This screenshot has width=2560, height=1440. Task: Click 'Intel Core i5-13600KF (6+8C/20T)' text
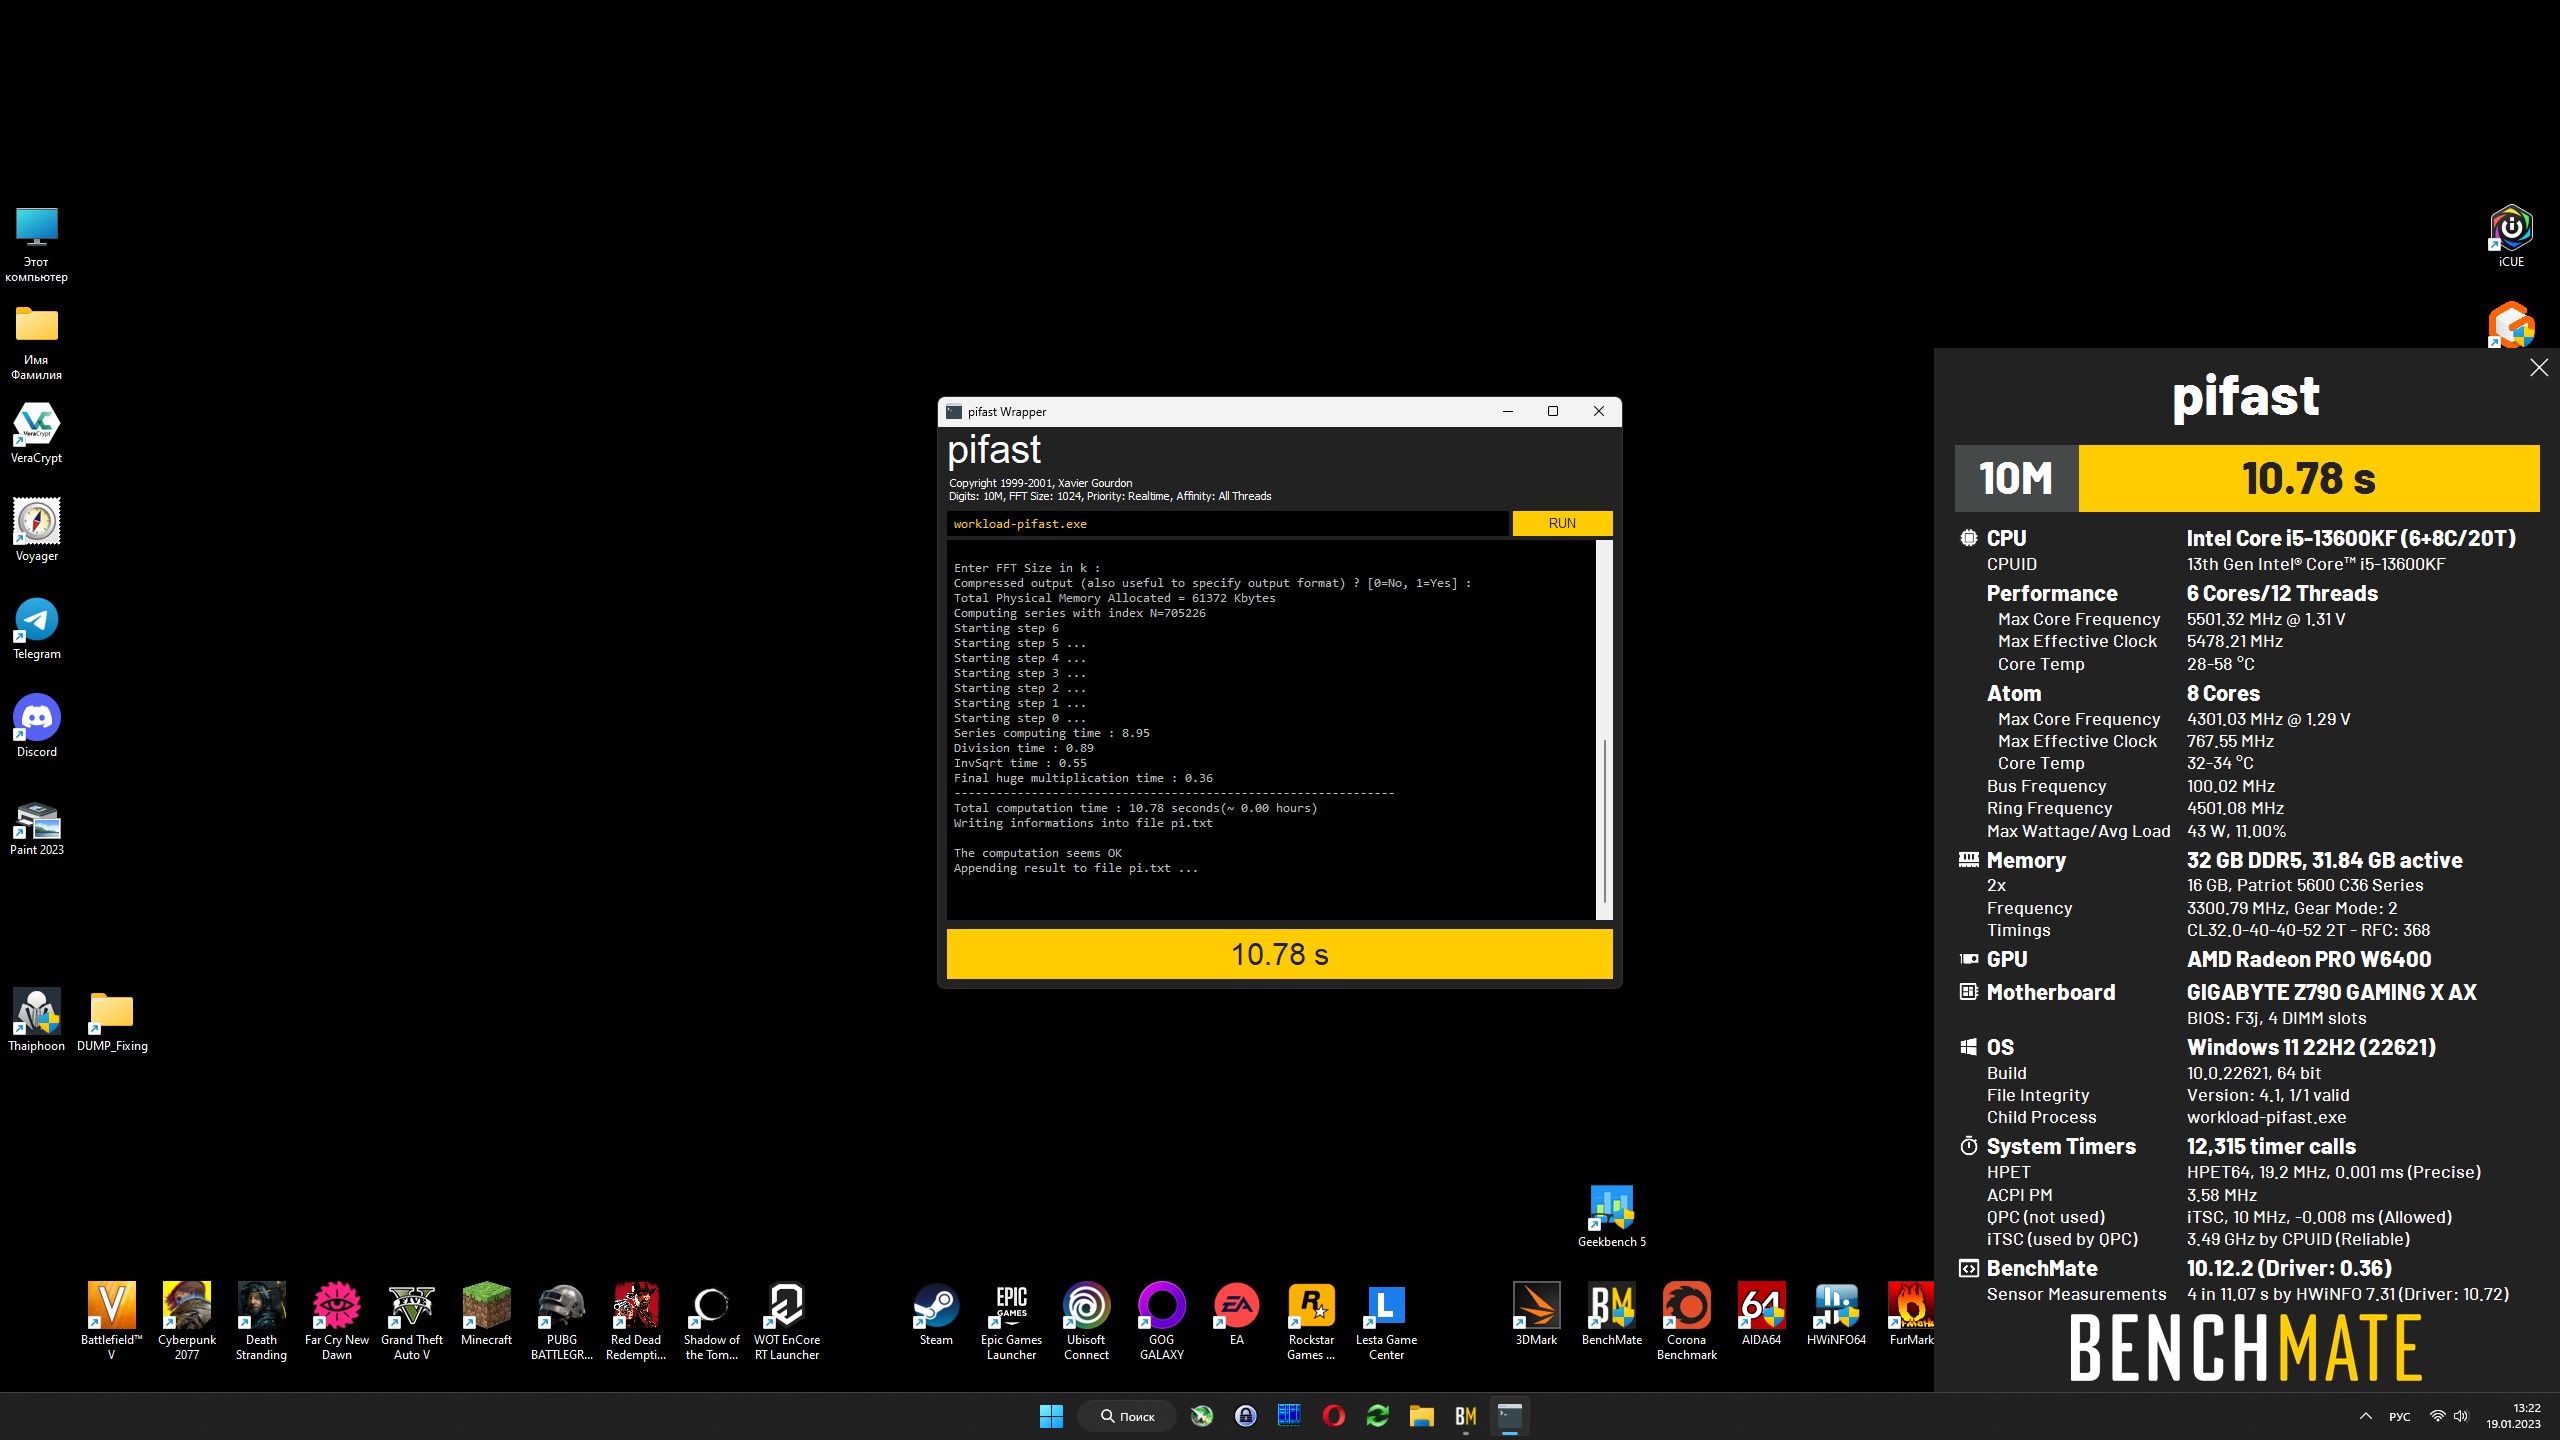click(2351, 538)
